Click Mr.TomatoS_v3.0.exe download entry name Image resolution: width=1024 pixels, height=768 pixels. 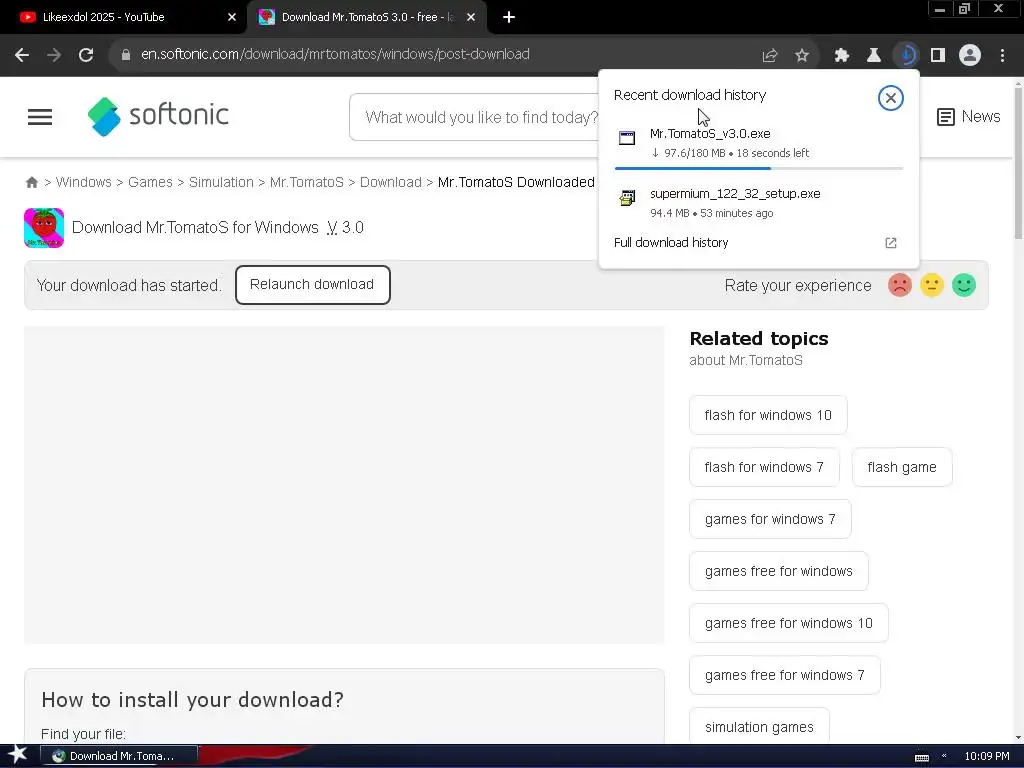[710, 134]
